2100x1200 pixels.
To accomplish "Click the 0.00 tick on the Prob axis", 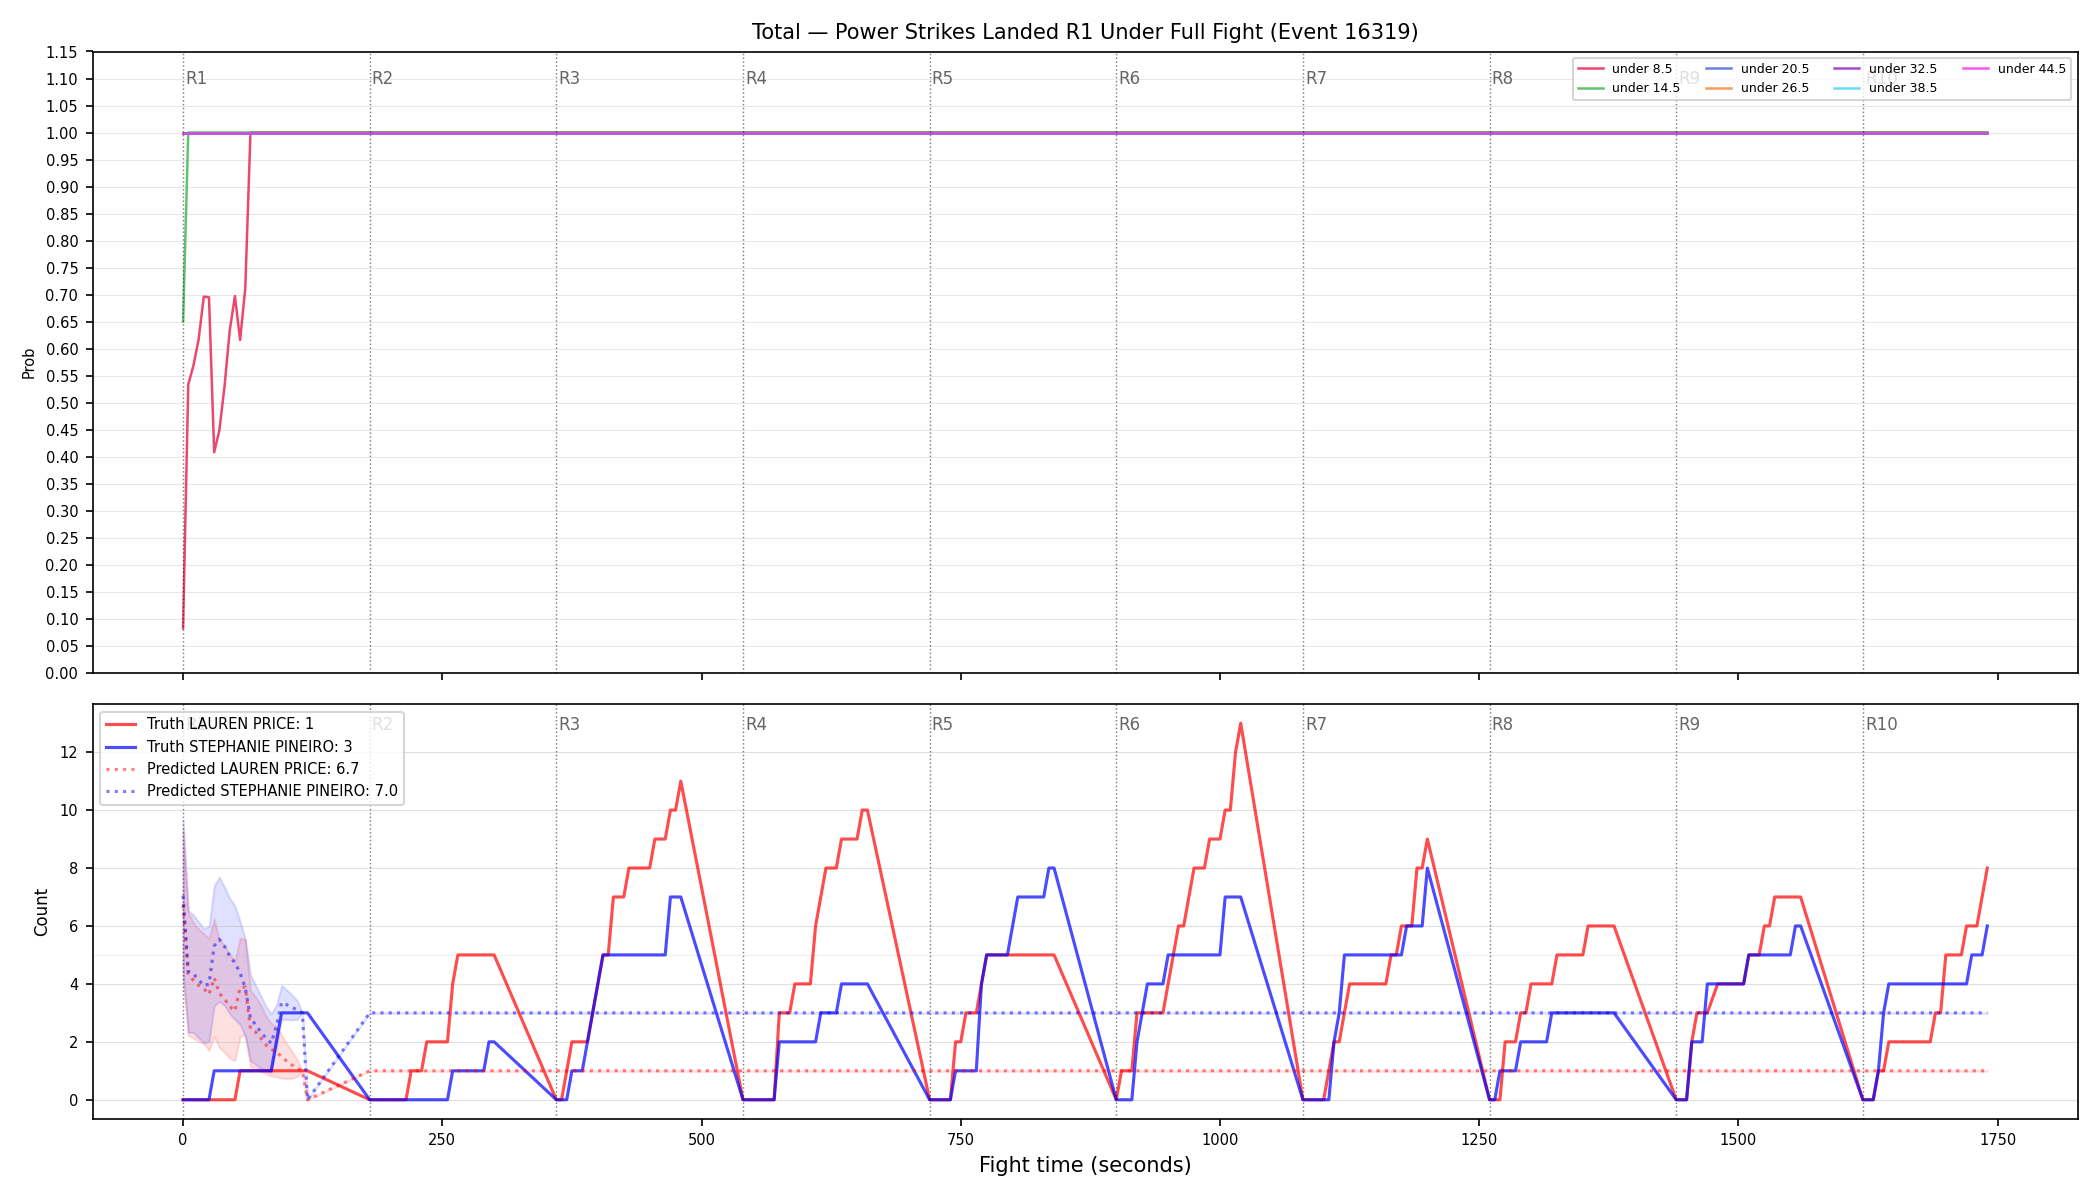I will (62, 673).
